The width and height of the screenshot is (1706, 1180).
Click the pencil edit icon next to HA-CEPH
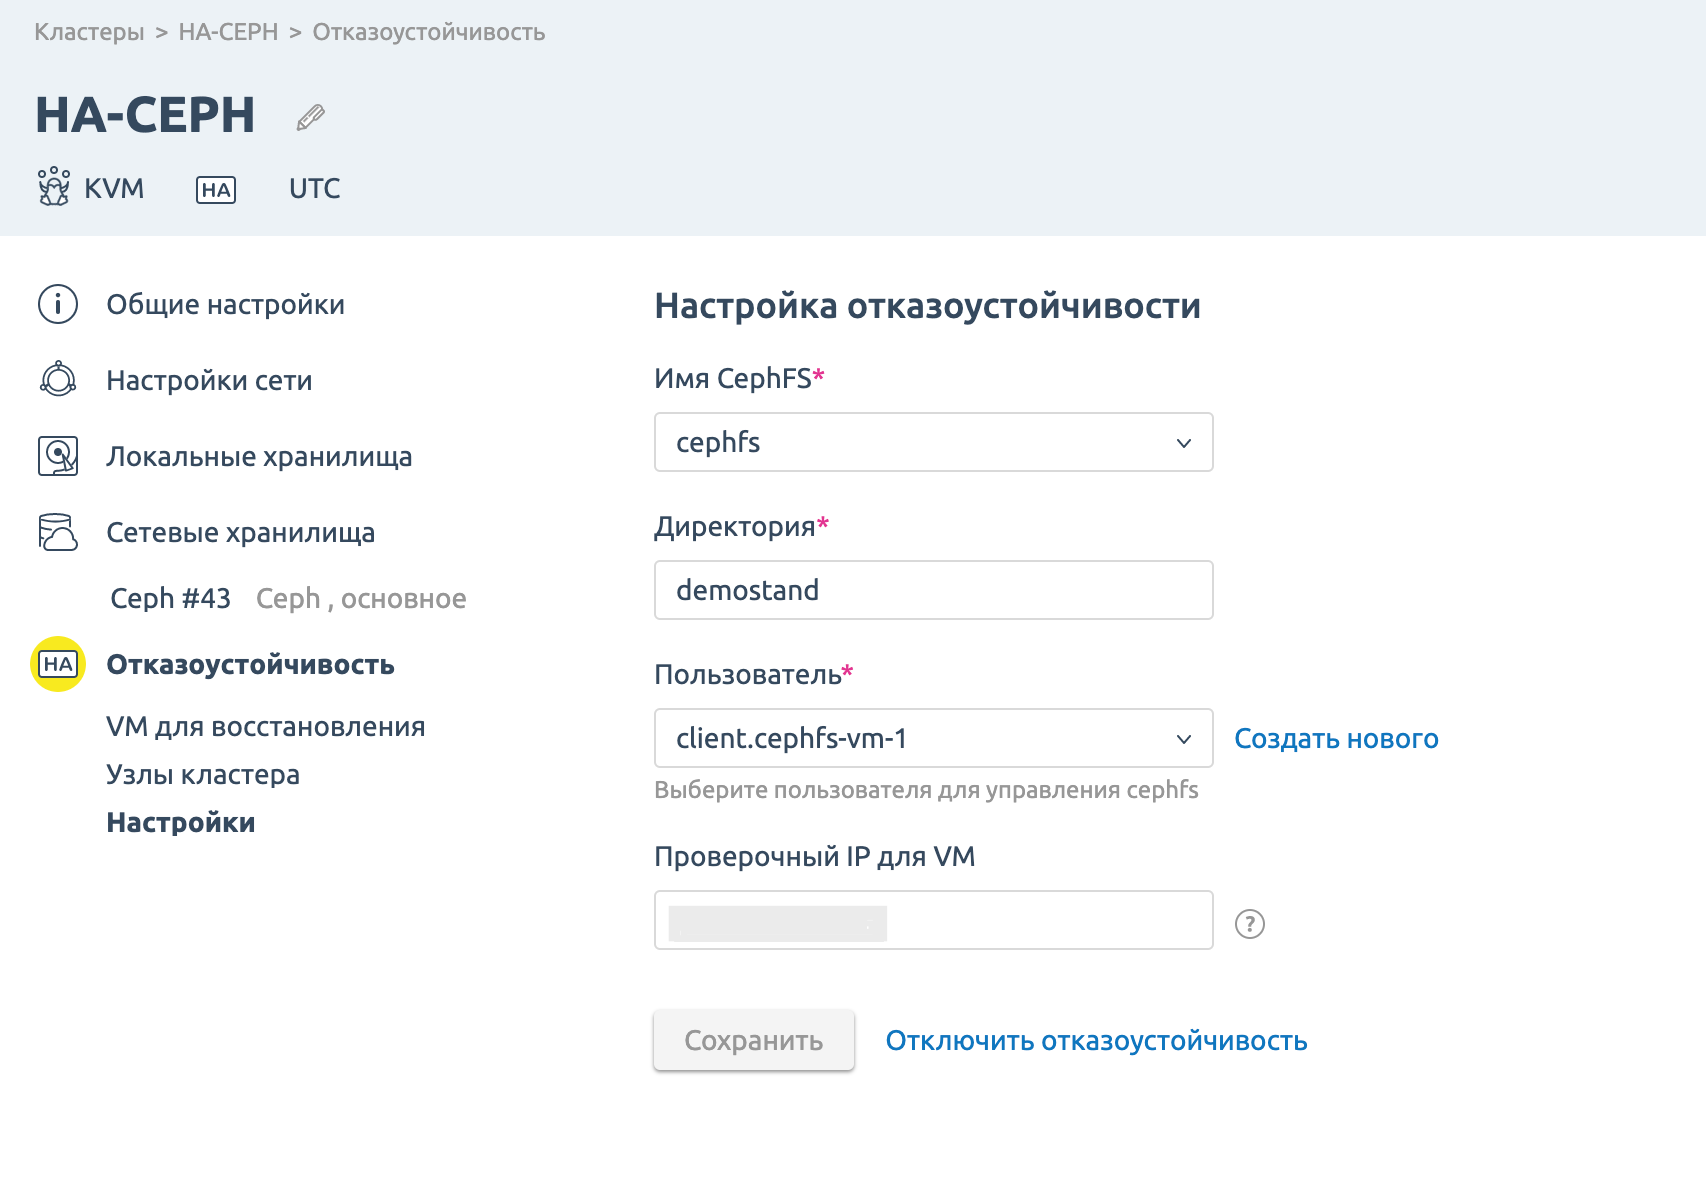[311, 118]
